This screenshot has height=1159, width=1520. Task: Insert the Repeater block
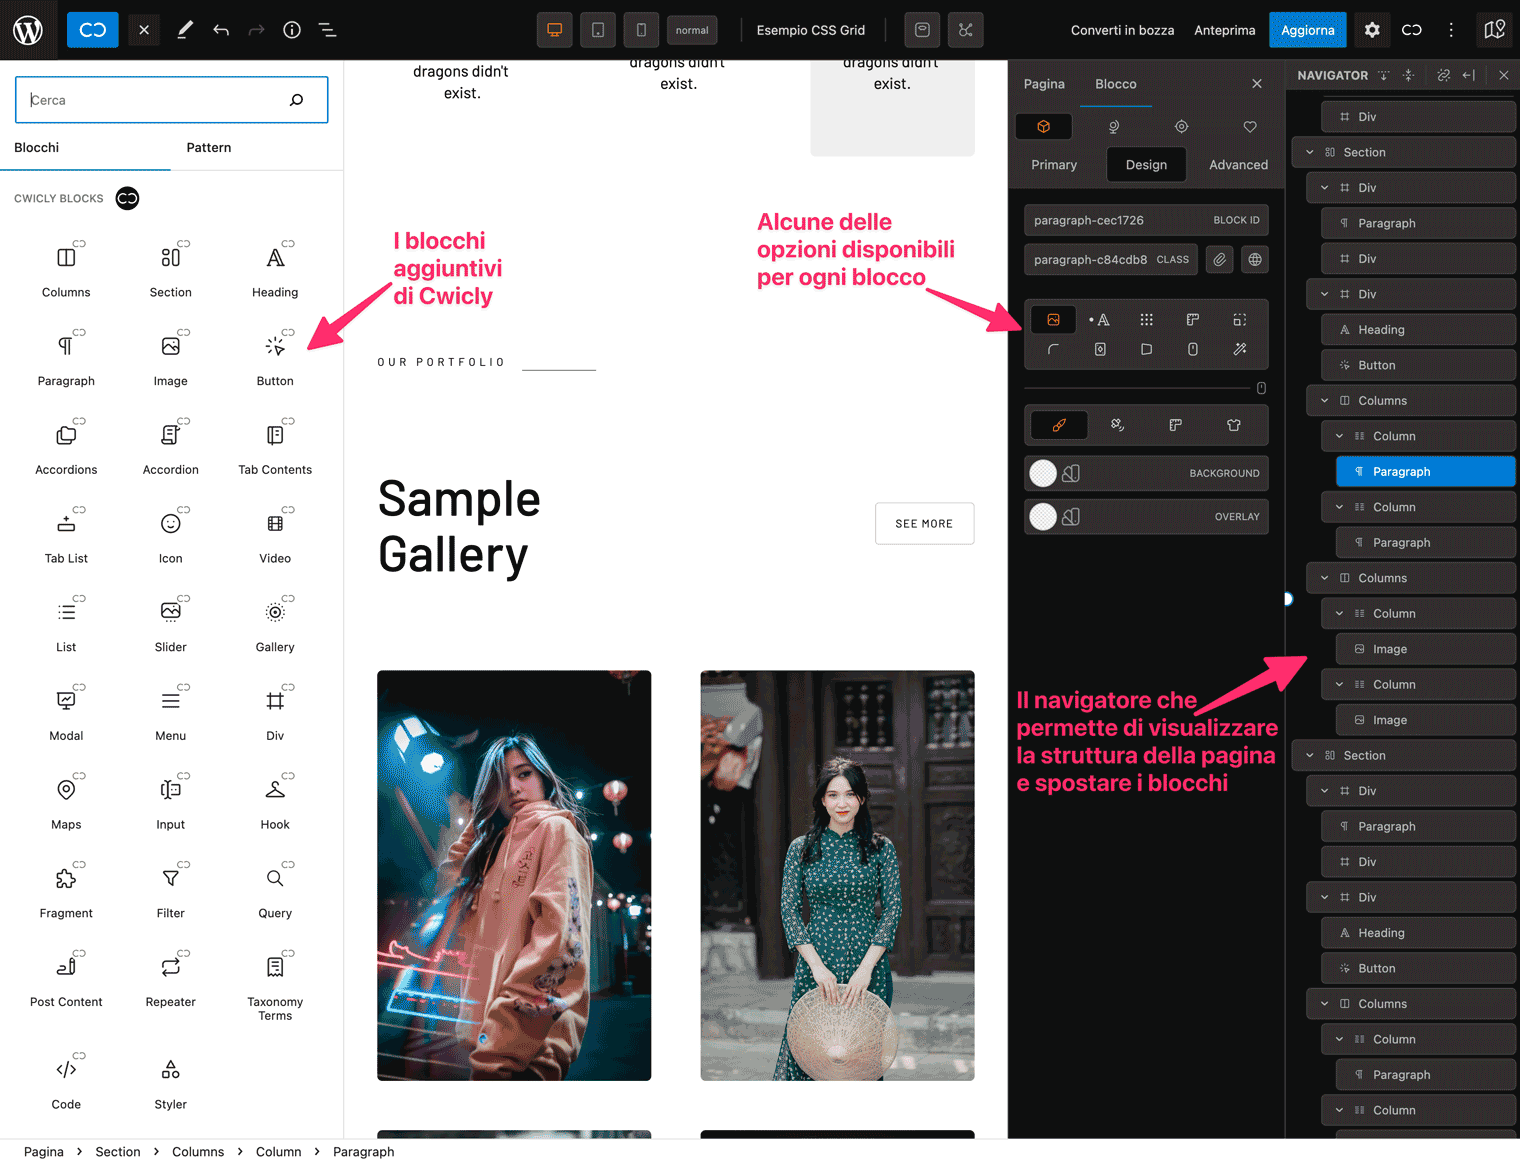click(171, 981)
